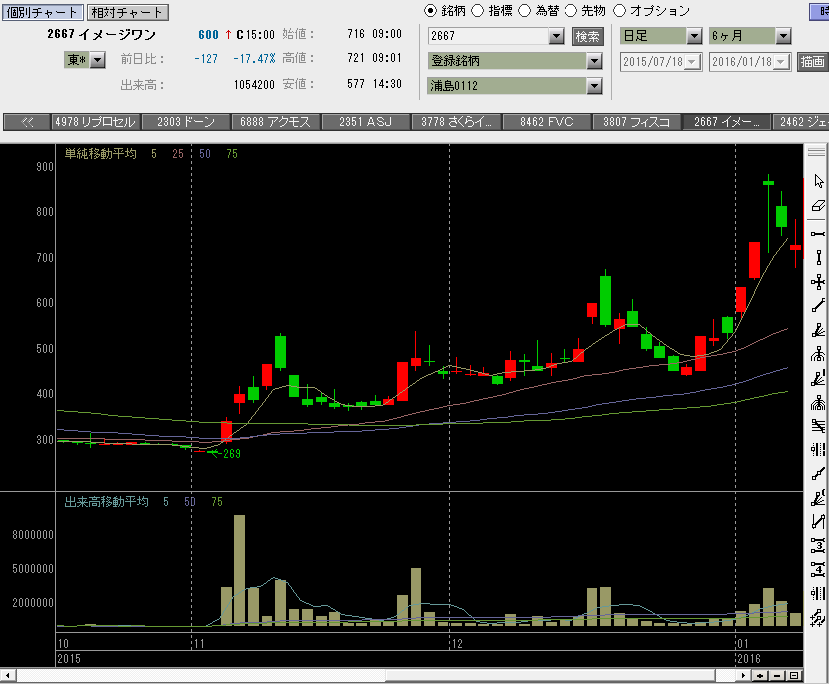Select the 先物 radio button
The image size is (829, 684).
click(571, 11)
